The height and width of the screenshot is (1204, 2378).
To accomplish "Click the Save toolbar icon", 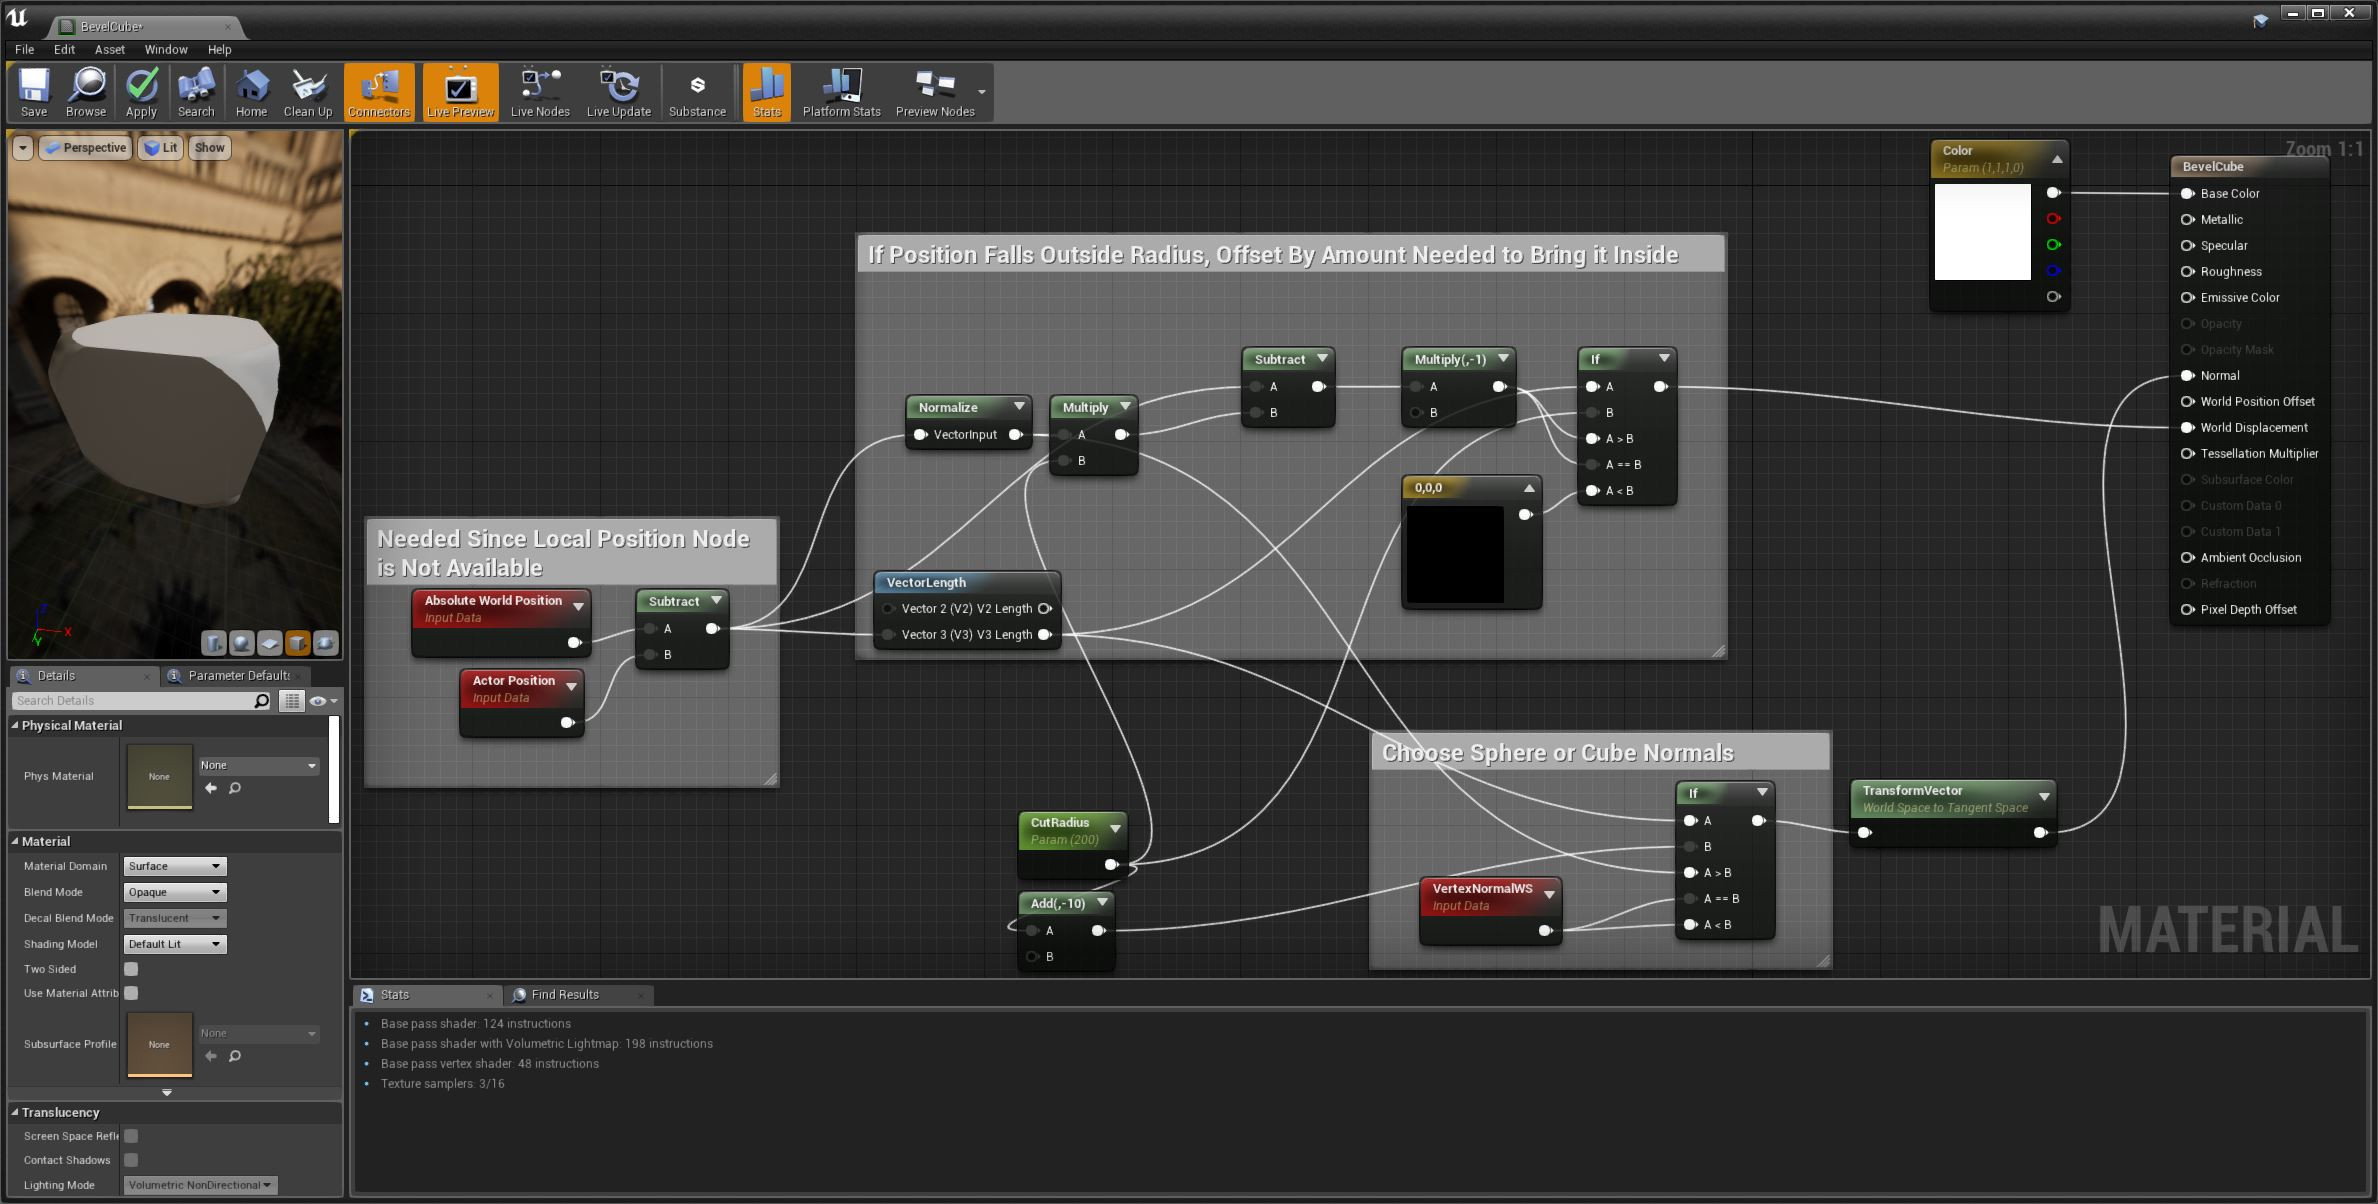I will tap(34, 91).
